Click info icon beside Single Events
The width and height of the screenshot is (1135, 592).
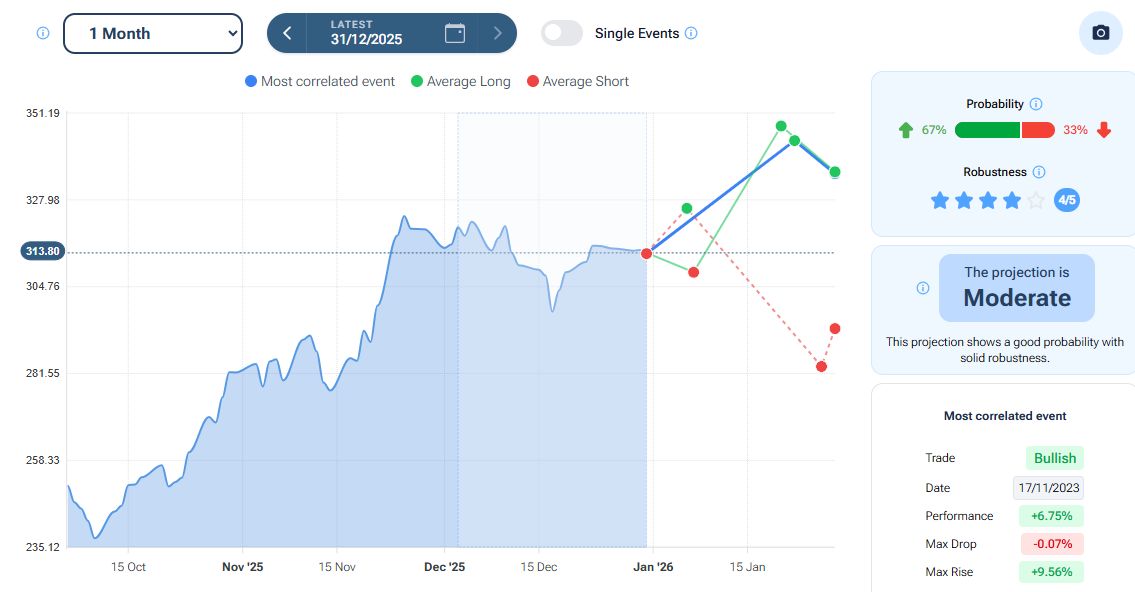point(691,33)
